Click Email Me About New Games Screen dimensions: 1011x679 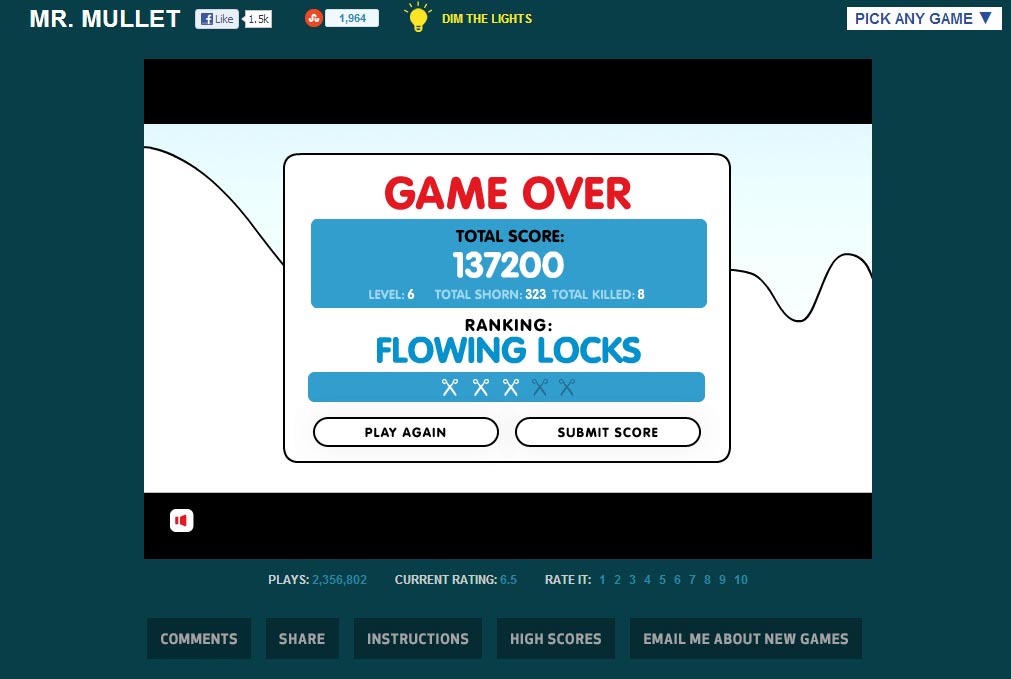point(745,639)
